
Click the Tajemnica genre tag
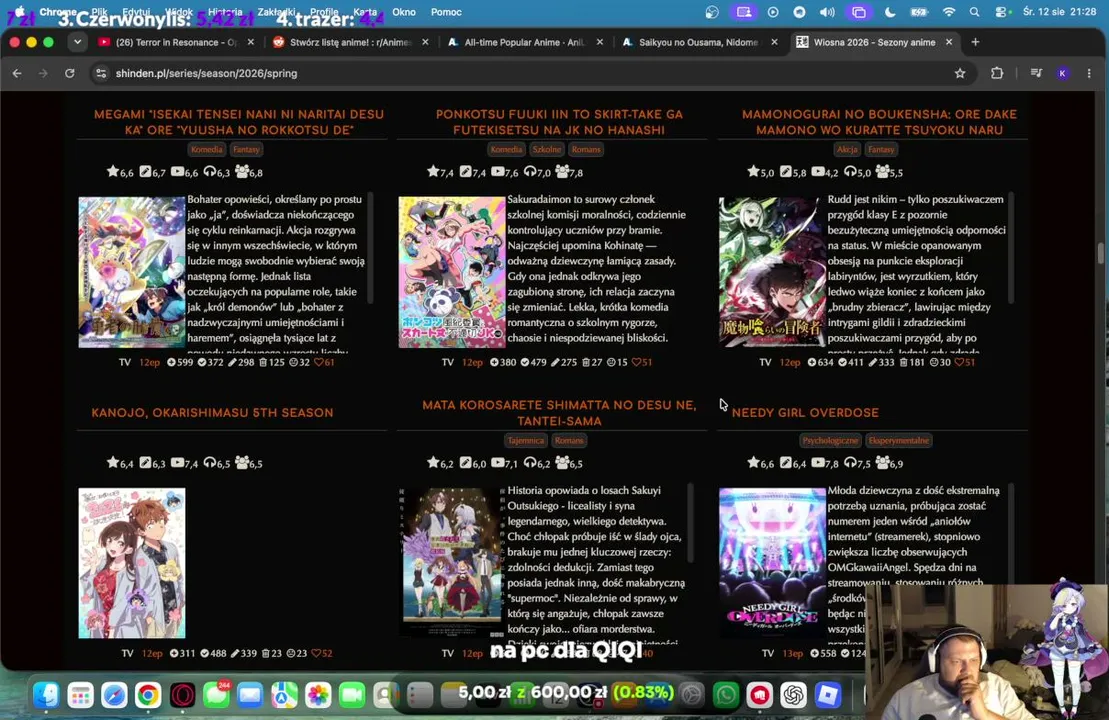[x=526, y=441]
